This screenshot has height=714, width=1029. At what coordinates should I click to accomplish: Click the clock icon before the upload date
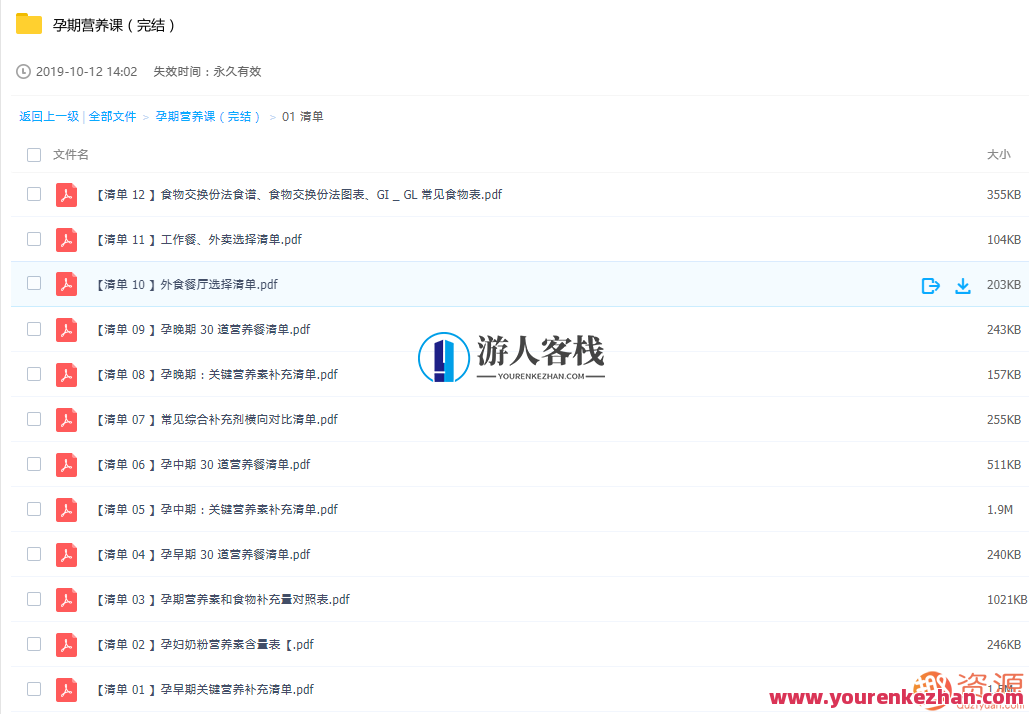[x=22, y=71]
